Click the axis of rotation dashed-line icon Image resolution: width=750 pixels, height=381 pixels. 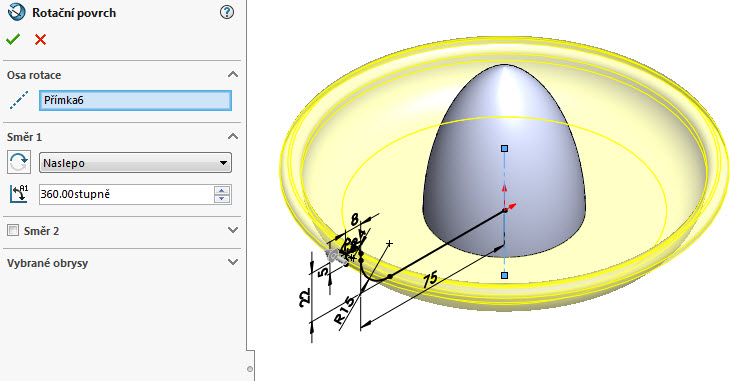(19, 100)
